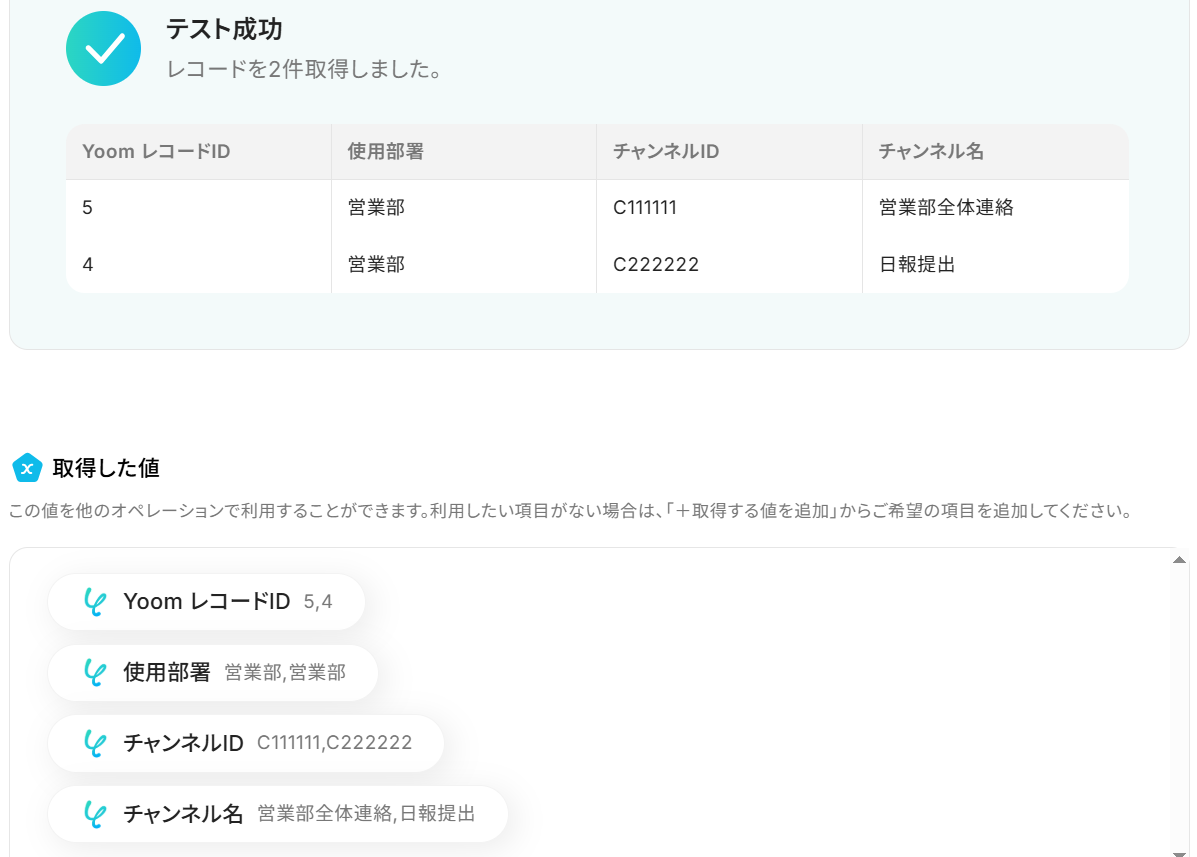Click the Yoom logo icon on 使用部署 chip

95,672
